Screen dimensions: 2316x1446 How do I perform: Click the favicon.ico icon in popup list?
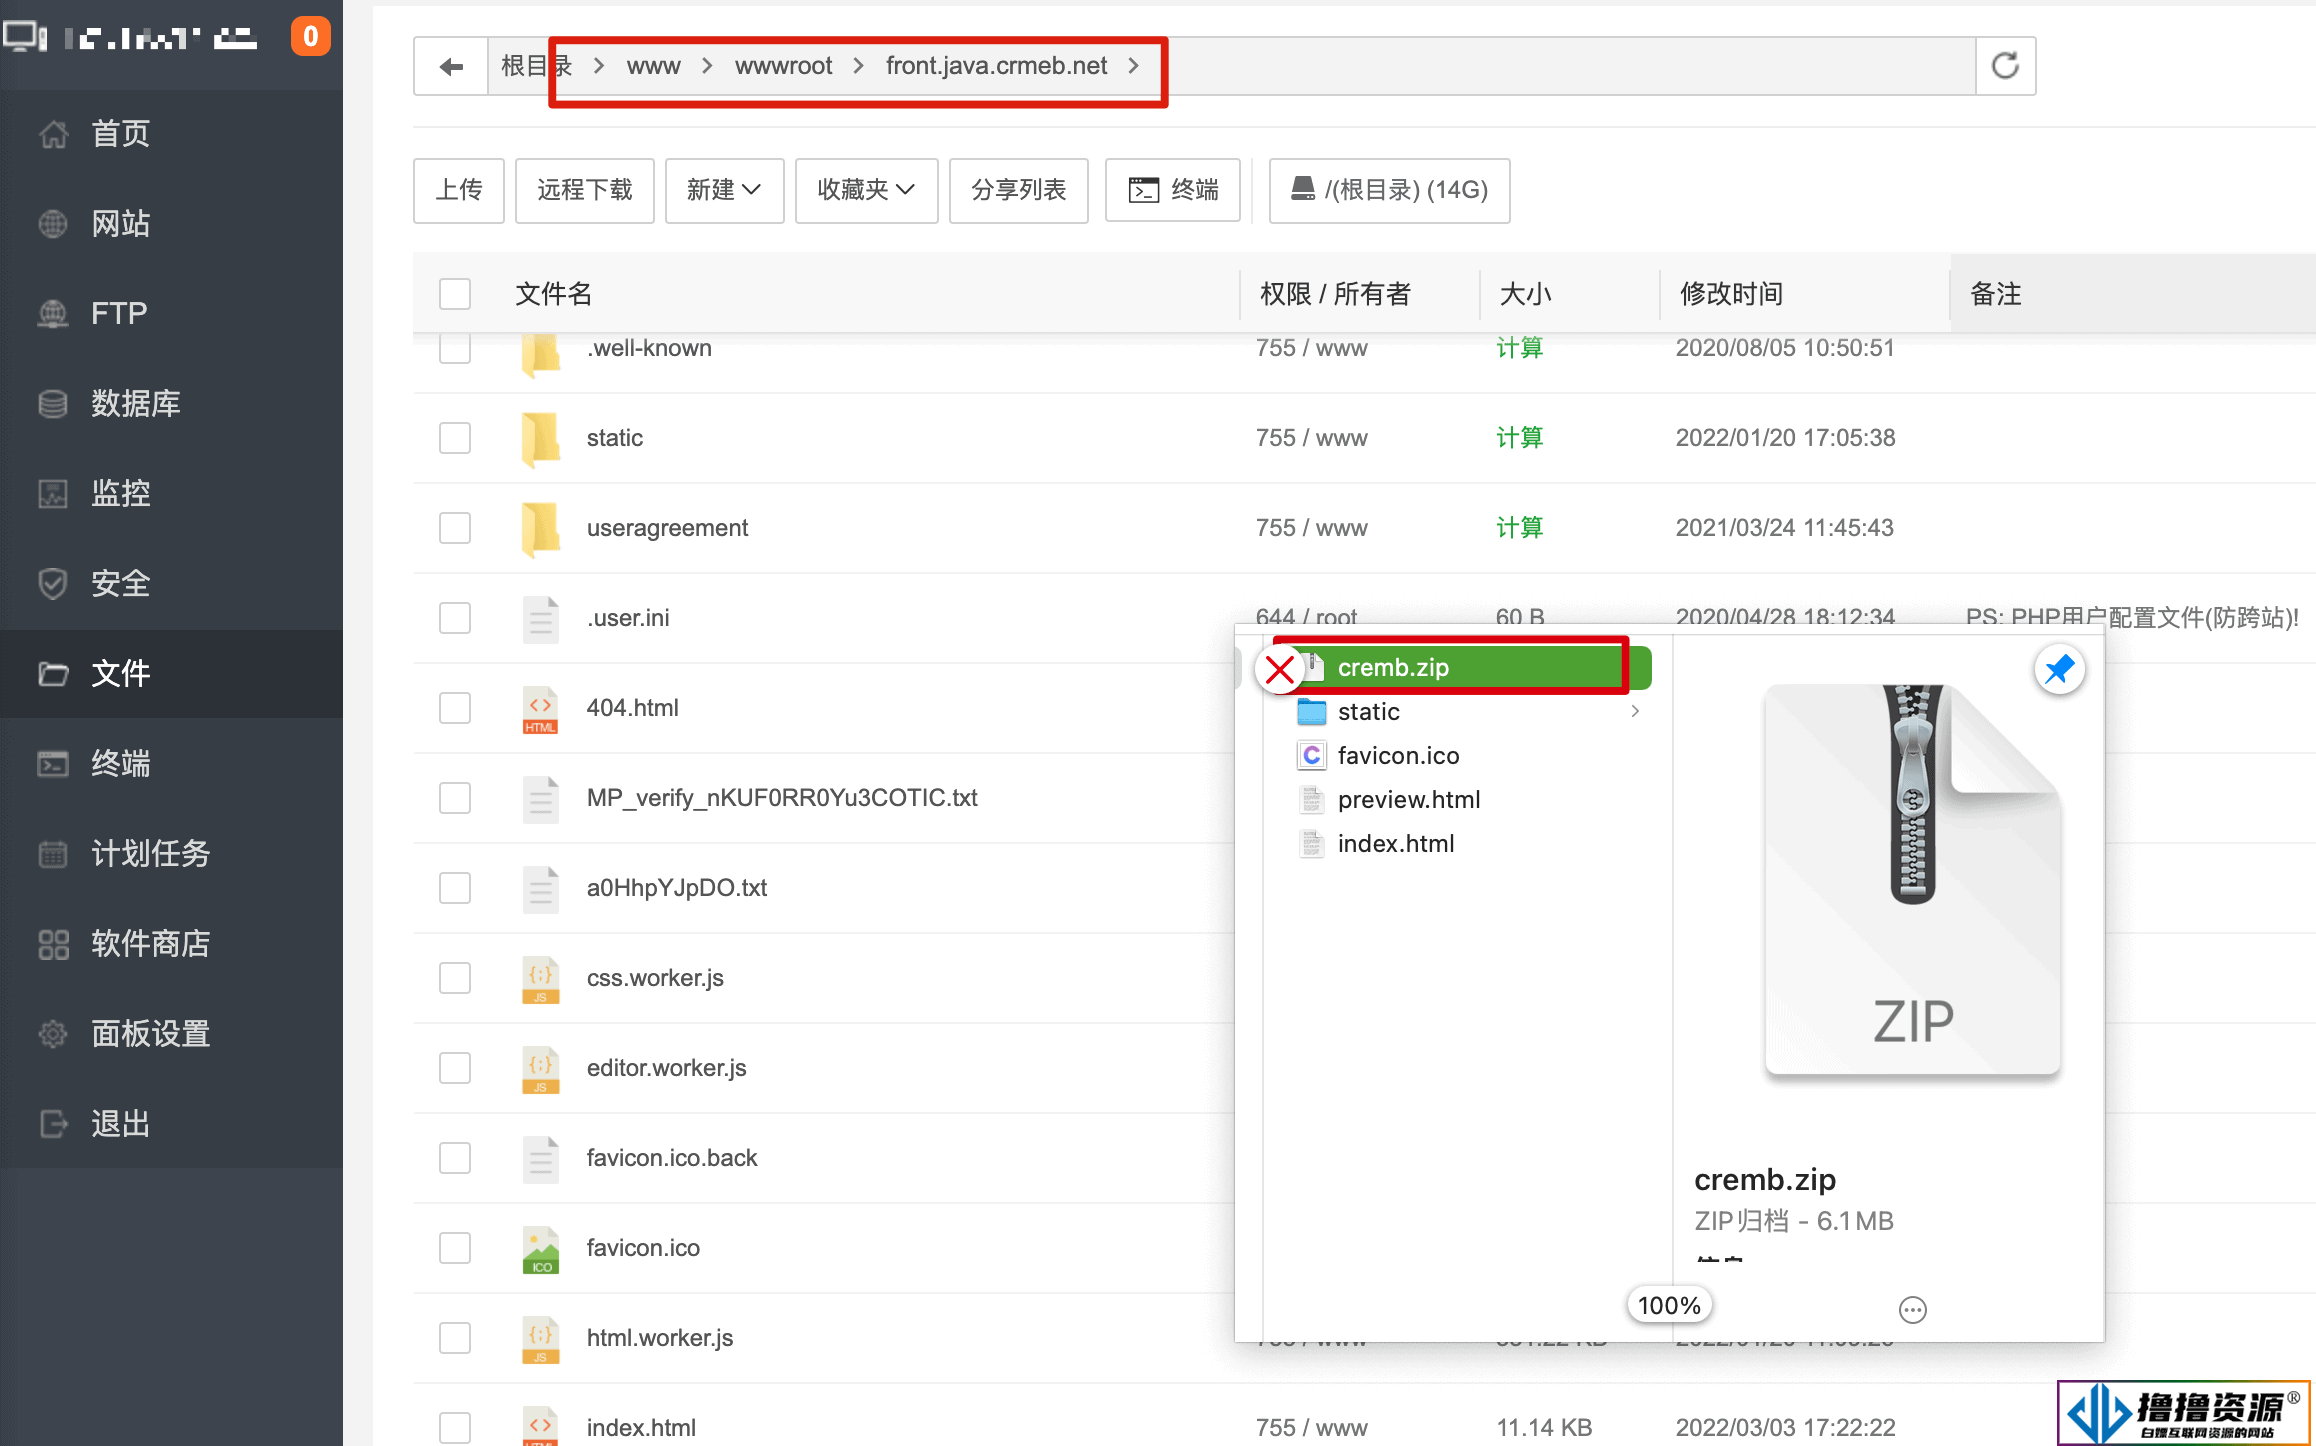[1311, 756]
